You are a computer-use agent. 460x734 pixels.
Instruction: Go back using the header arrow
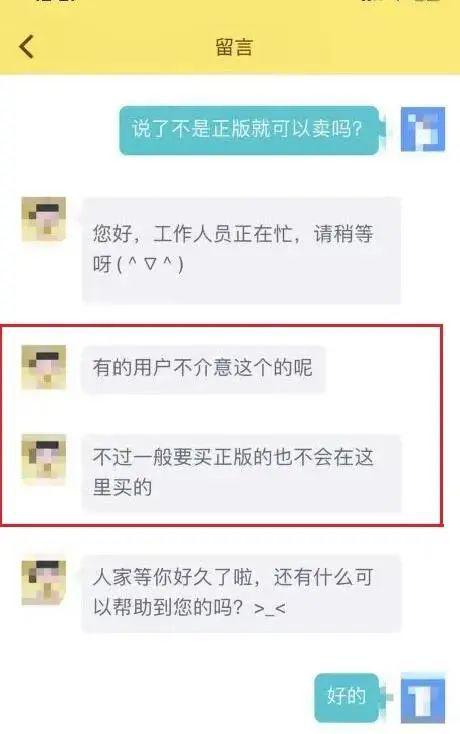[x=26, y=47]
